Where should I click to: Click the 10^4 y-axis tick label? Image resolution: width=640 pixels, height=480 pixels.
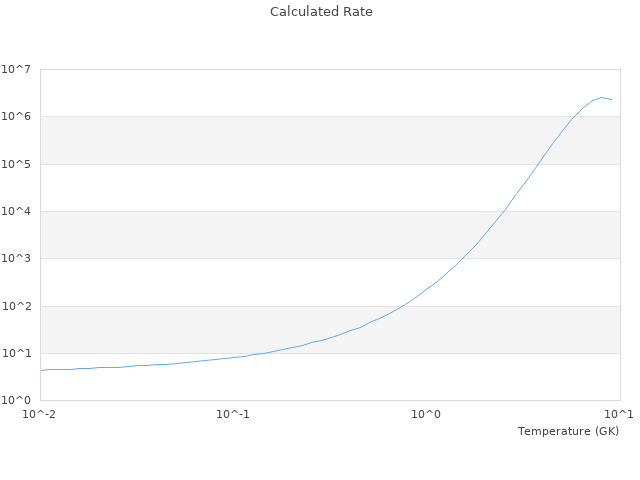16,212
